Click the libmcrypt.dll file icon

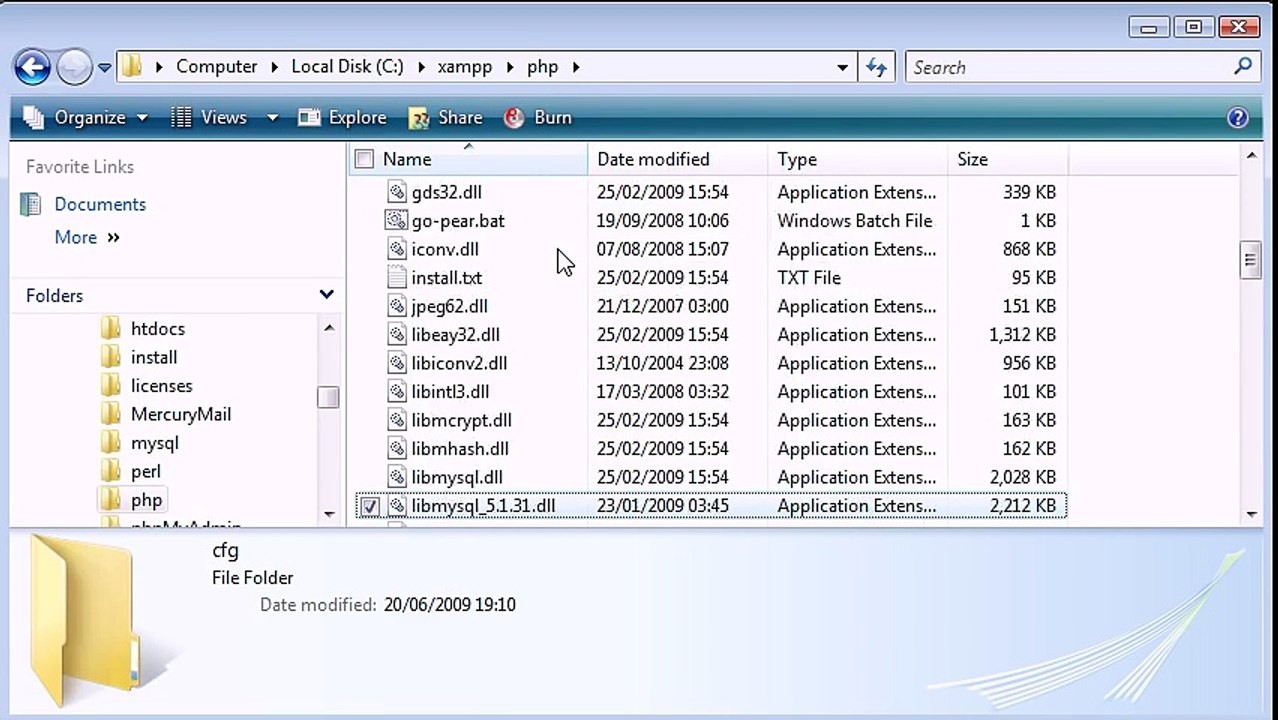(x=397, y=420)
